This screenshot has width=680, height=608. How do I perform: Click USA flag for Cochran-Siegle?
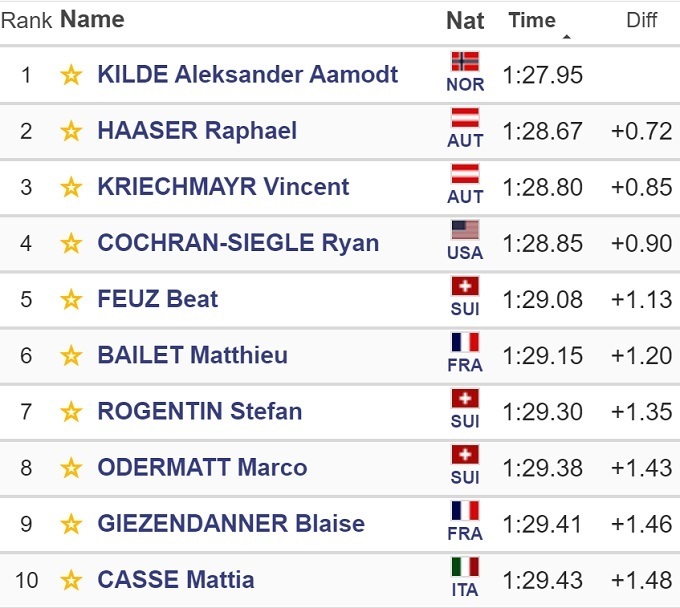tap(465, 230)
